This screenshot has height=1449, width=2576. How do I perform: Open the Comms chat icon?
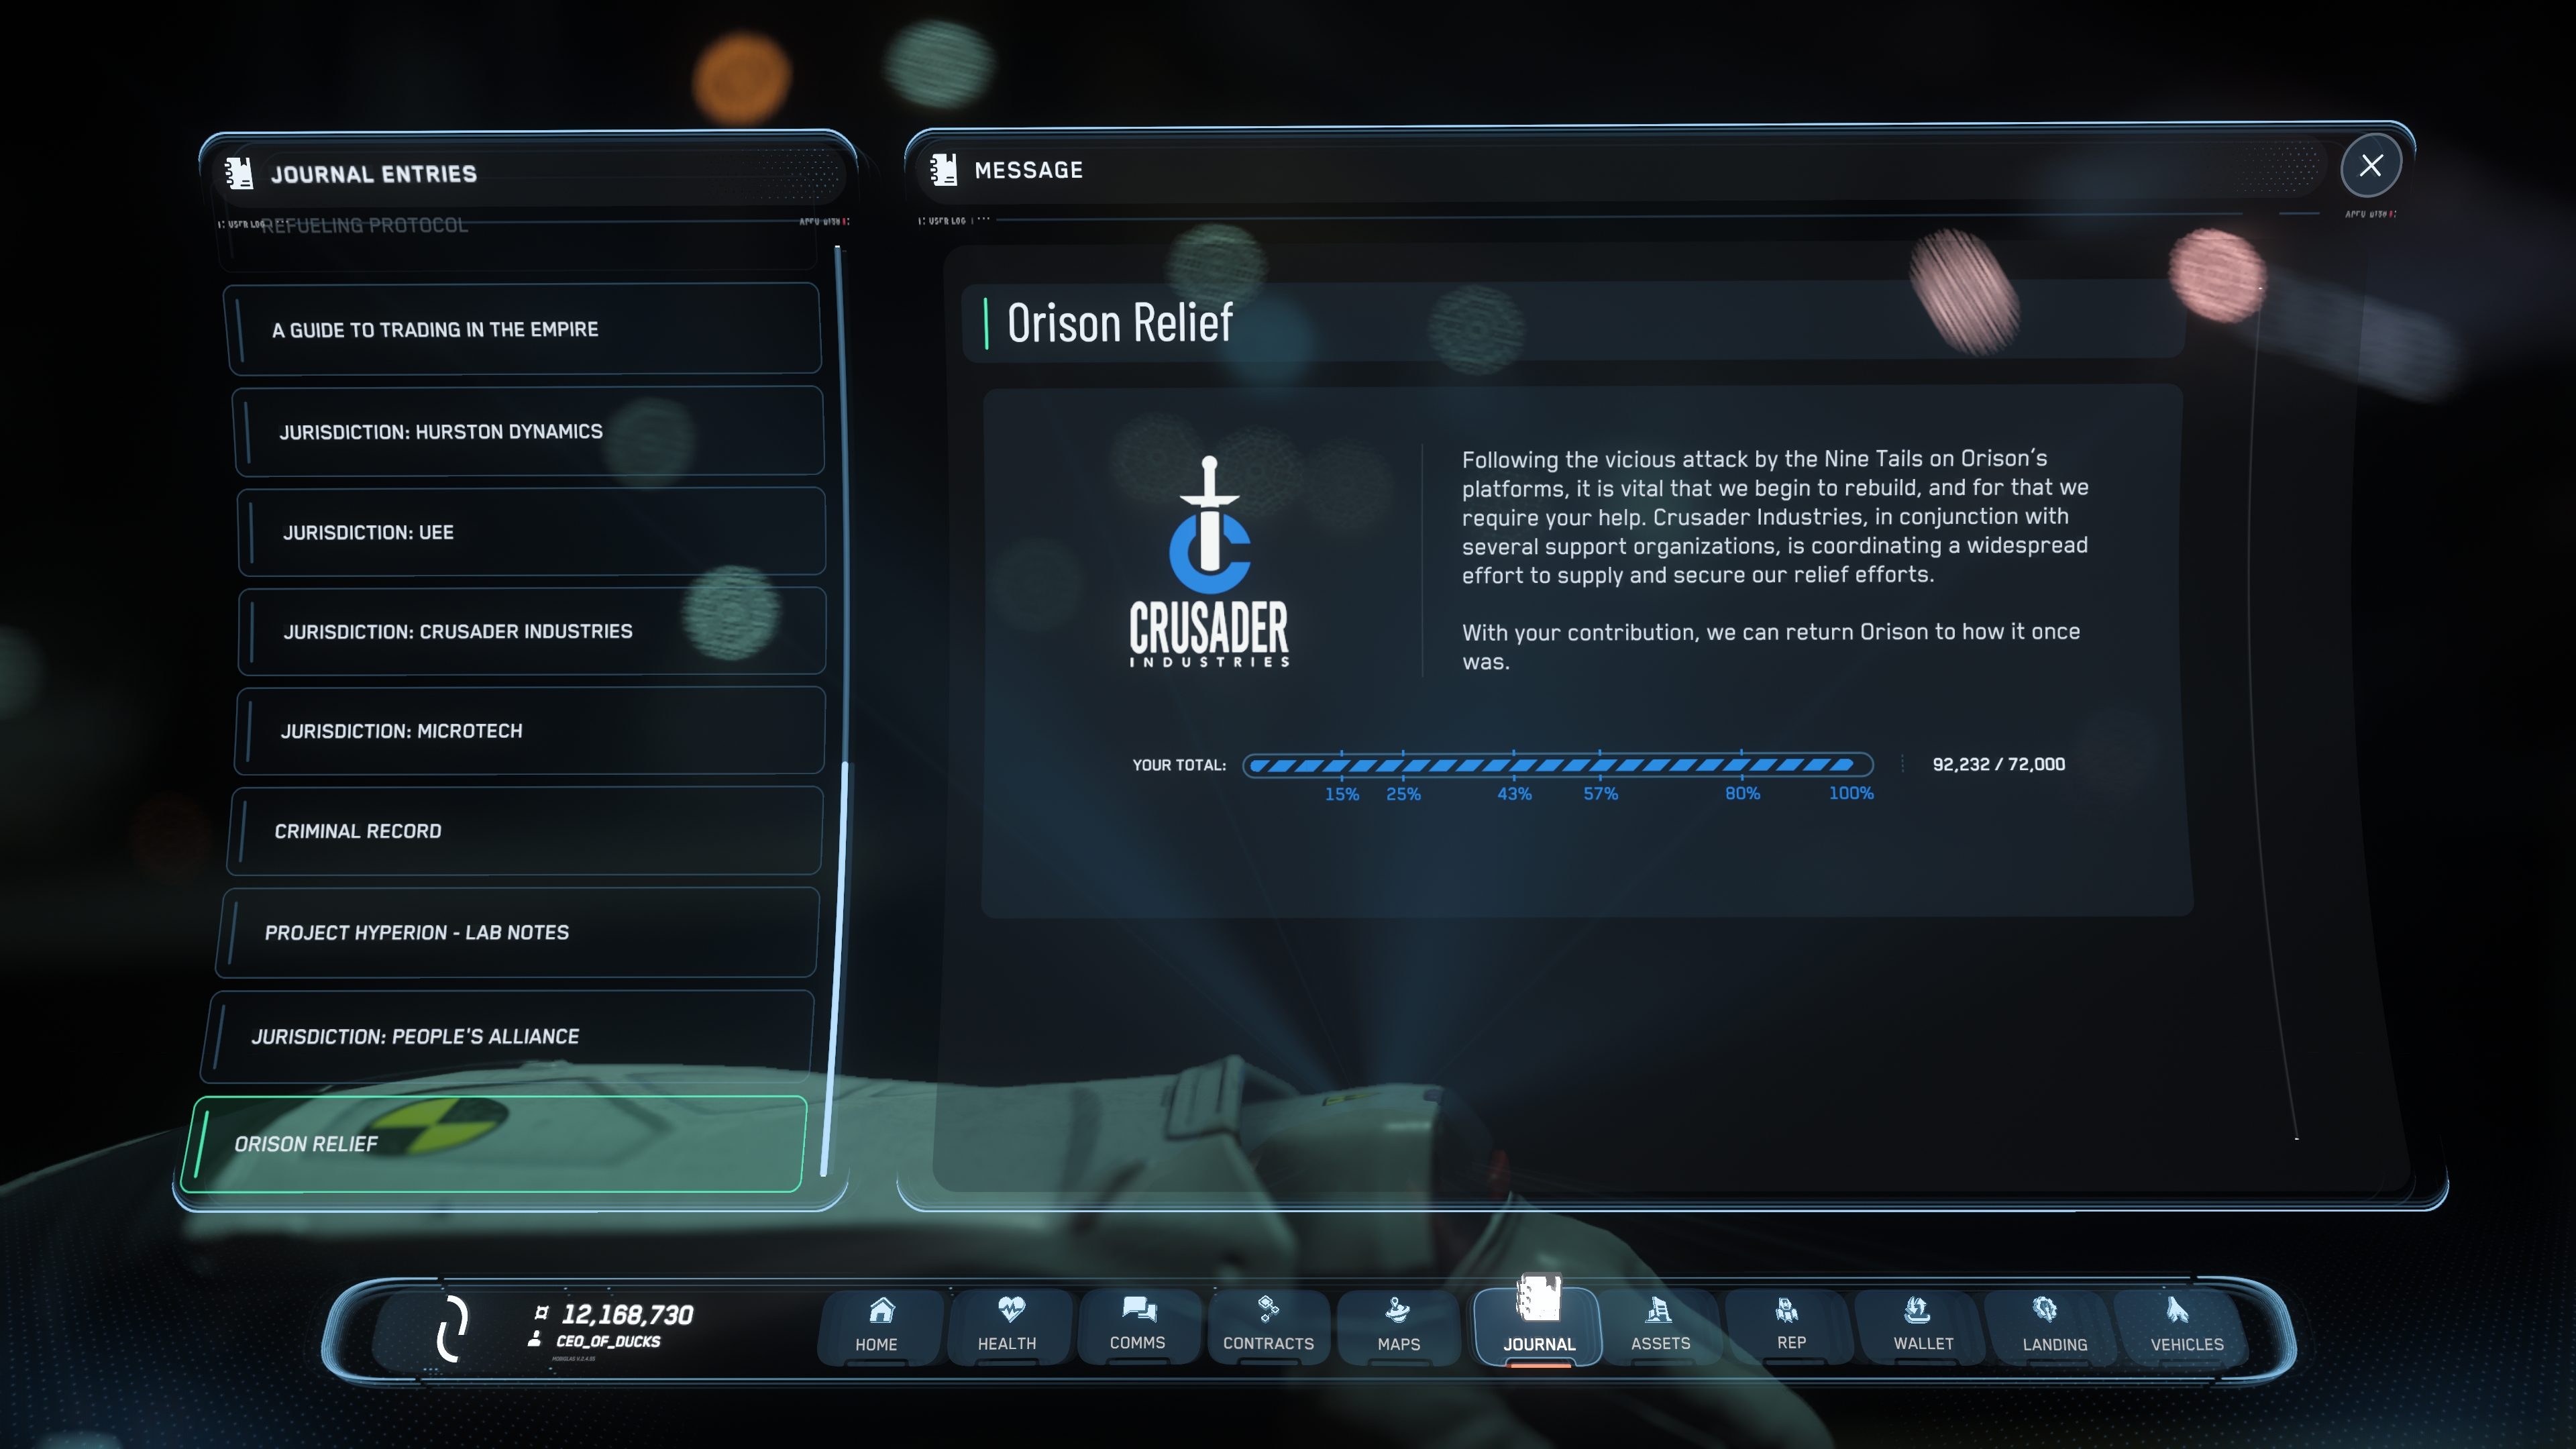click(1139, 1309)
